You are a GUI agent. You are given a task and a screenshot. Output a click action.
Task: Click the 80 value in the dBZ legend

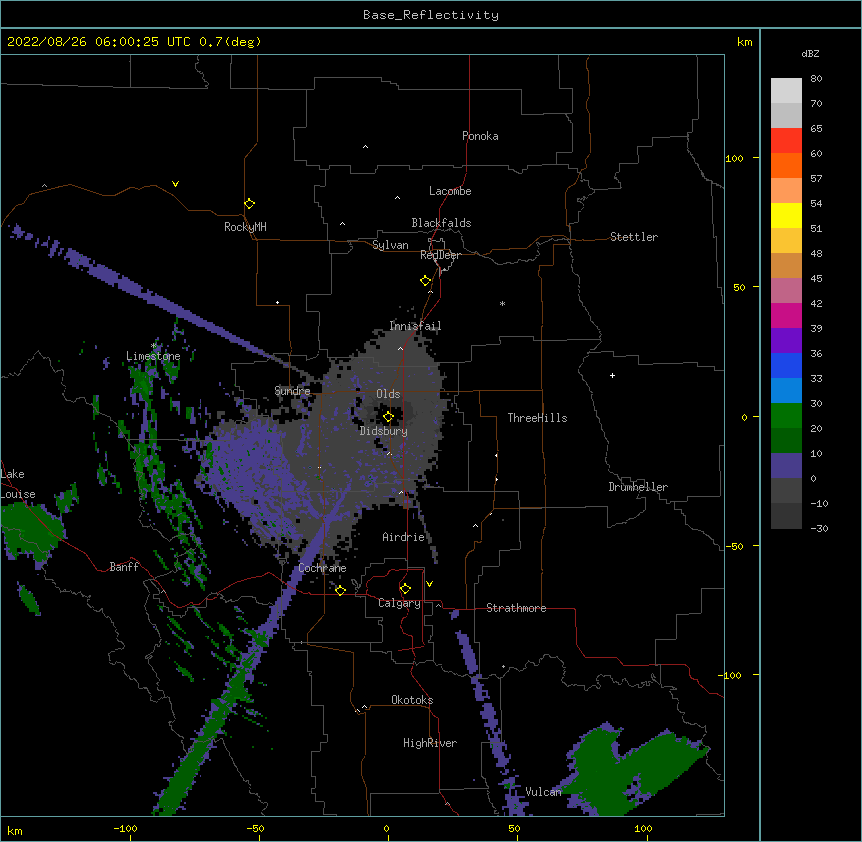pyautogui.click(x=816, y=79)
